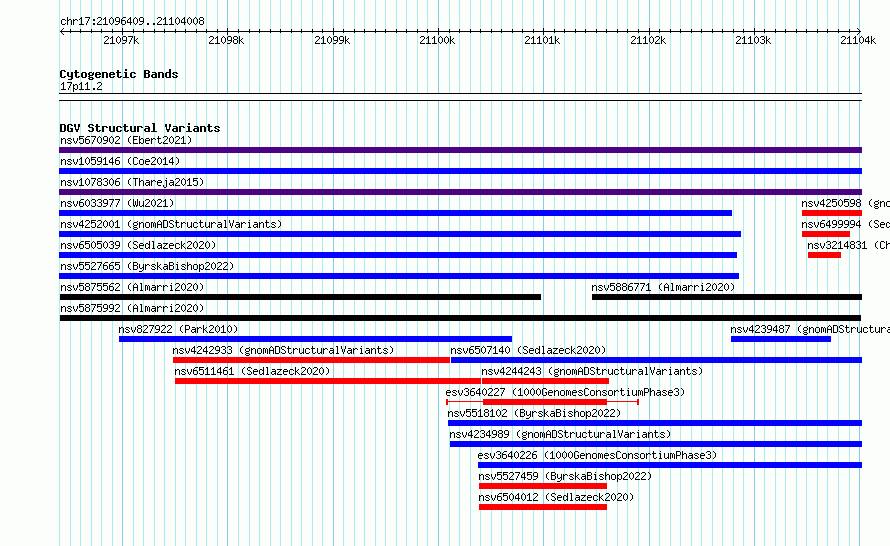Click nsv6504012 (Sedlazeck2020) label

click(556, 497)
